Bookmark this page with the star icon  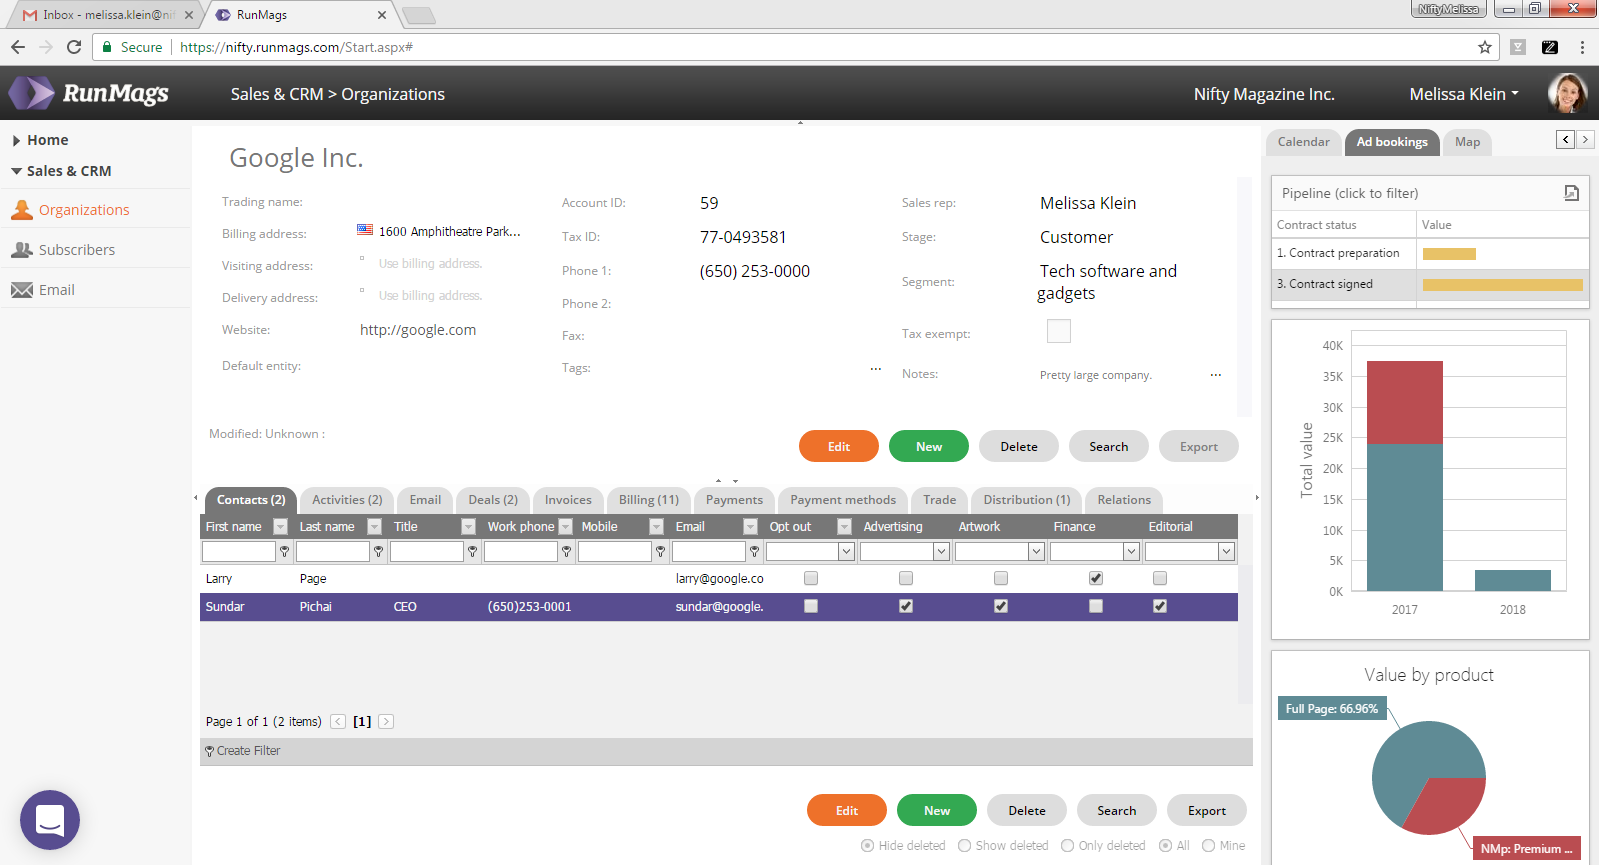(1485, 47)
